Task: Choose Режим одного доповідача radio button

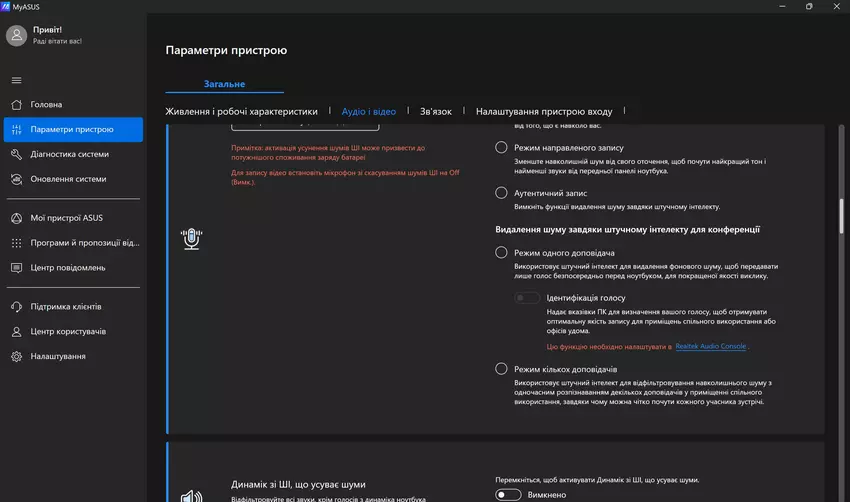Action: (x=502, y=253)
